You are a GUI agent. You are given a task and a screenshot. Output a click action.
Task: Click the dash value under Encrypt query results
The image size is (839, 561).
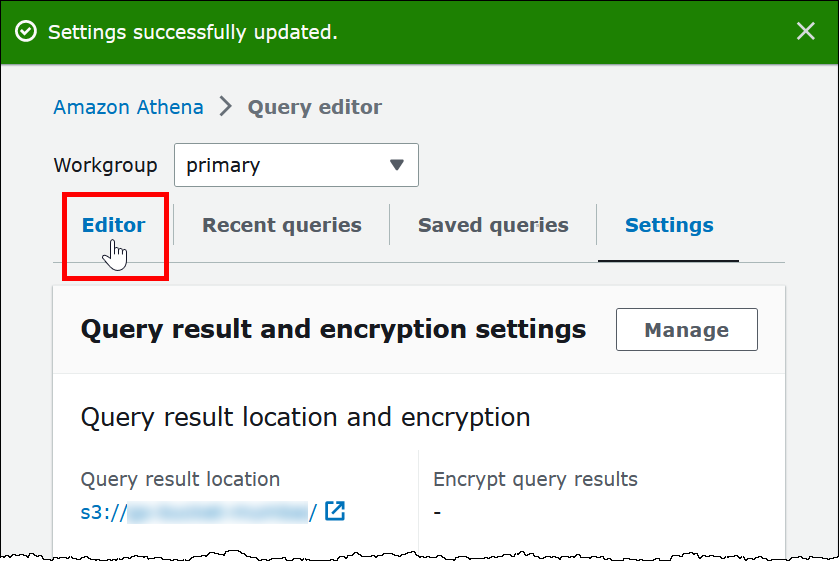click(437, 512)
